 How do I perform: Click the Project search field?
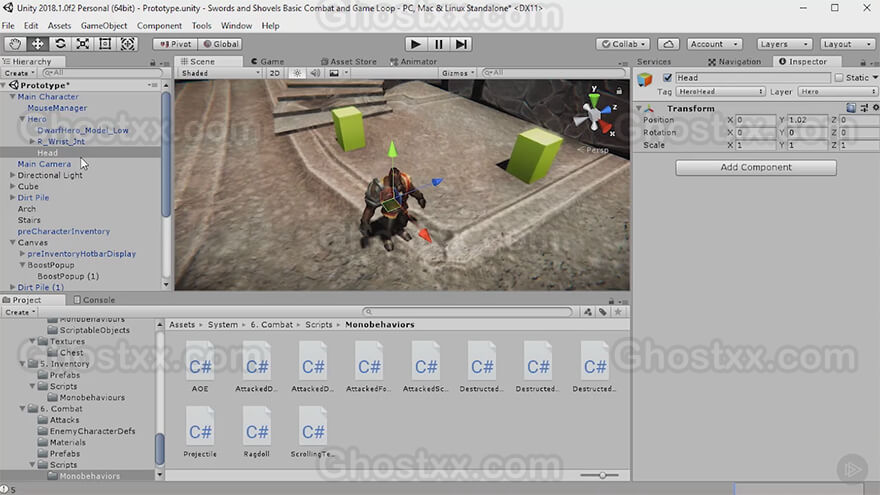coord(468,311)
